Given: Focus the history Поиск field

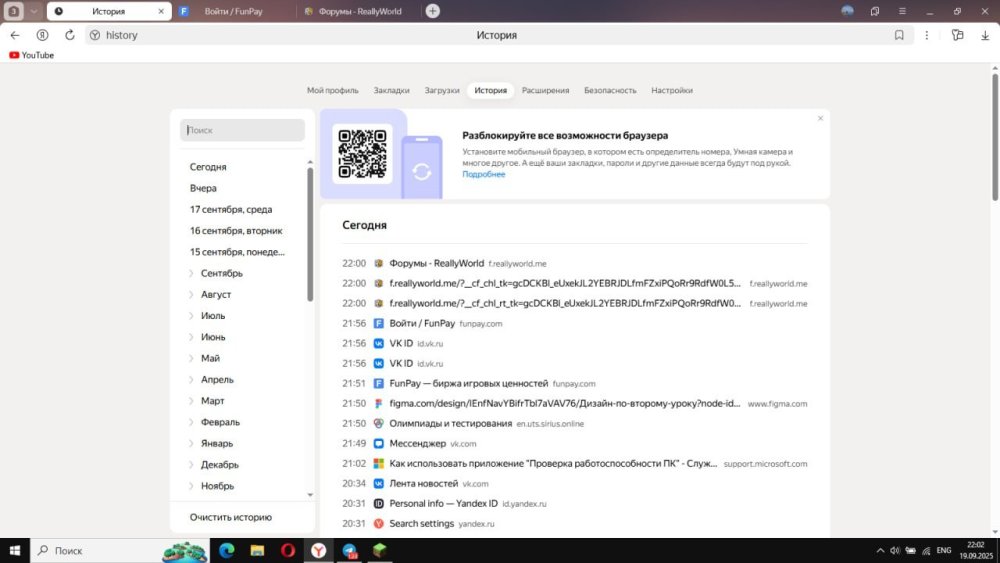Looking at the screenshot, I should click(x=242, y=130).
